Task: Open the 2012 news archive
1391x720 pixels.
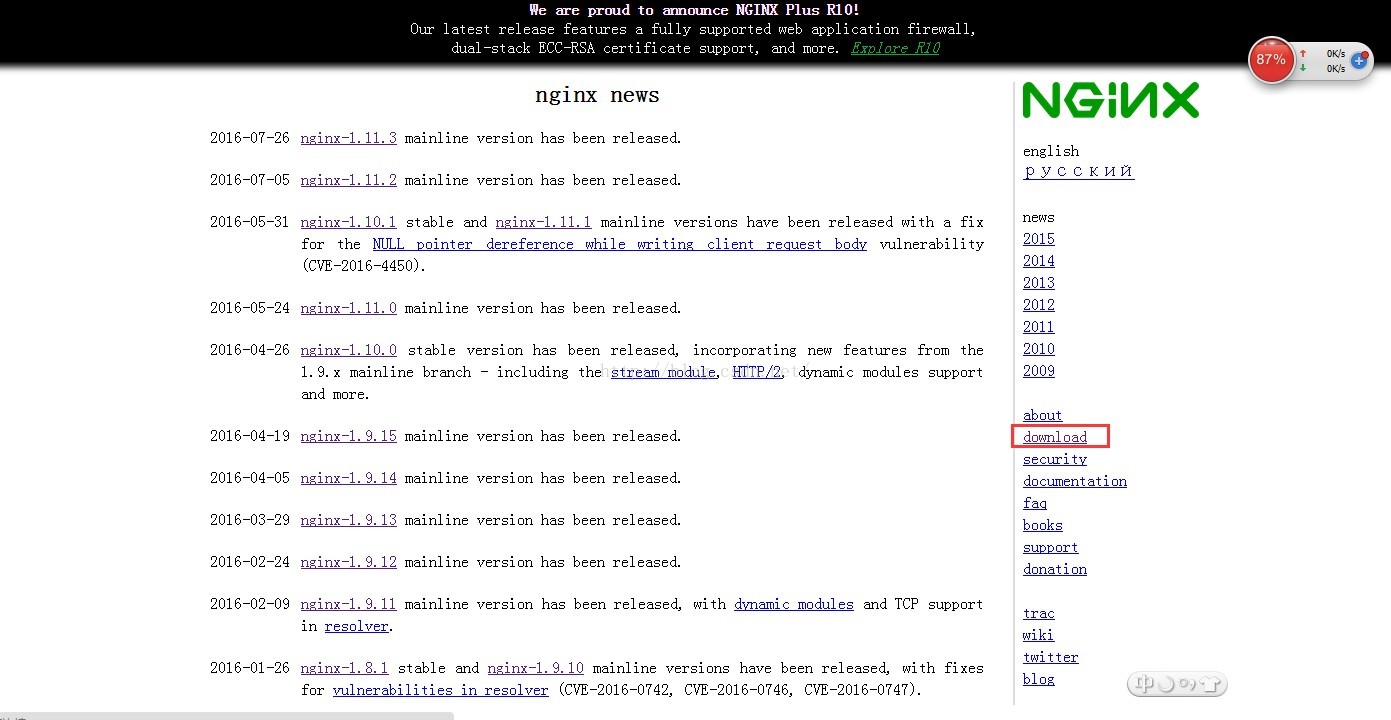Action: (1039, 305)
